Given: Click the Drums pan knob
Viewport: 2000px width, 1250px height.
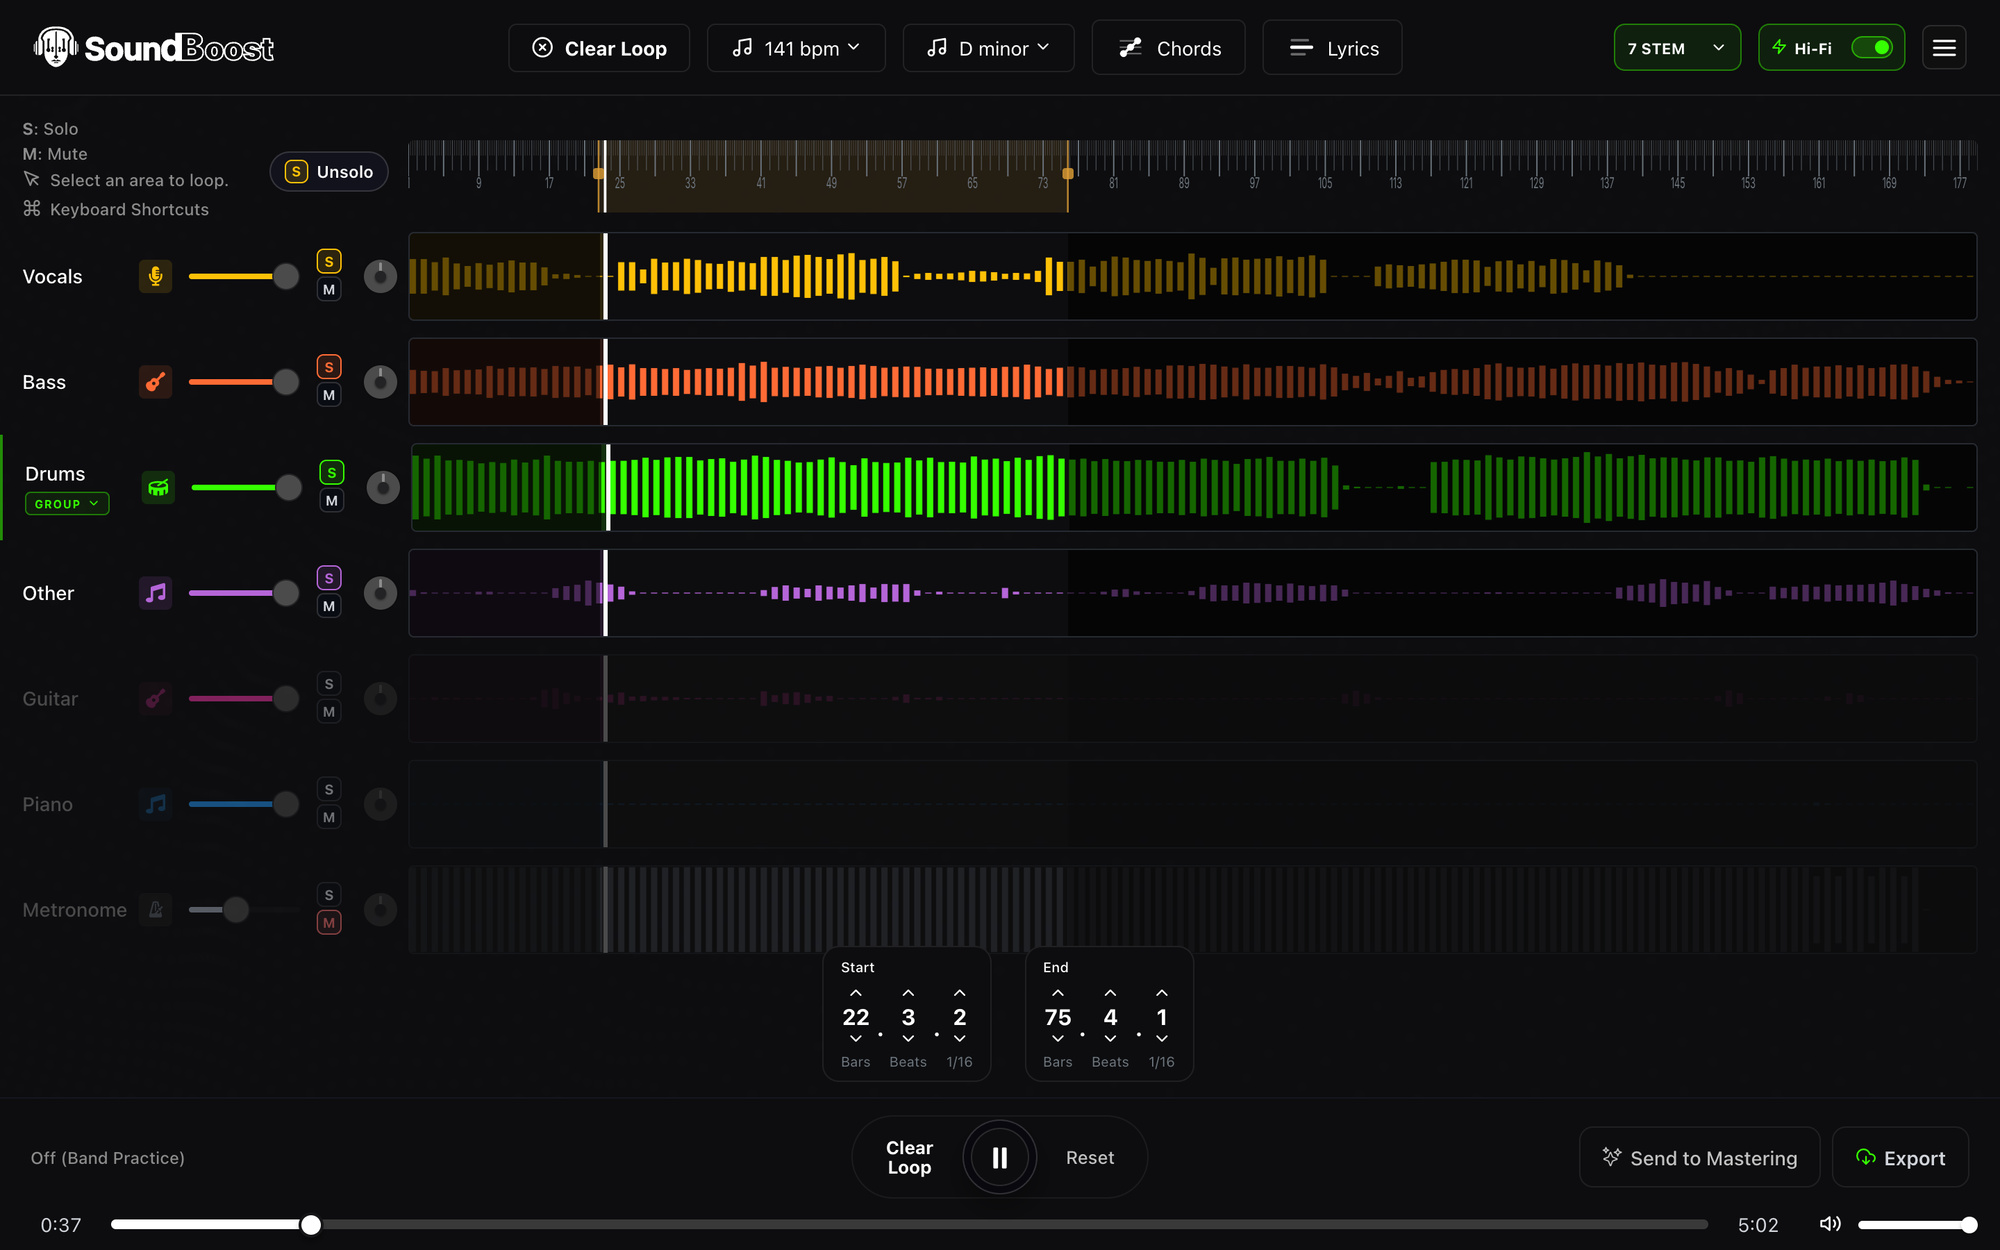Looking at the screenshot, I should [383, 488].
